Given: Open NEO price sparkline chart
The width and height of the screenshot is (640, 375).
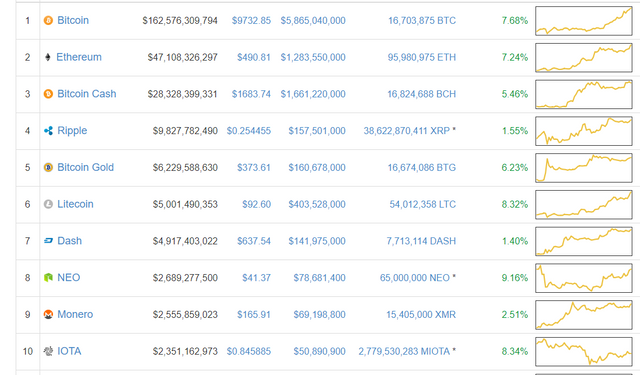Looking at the screenshot, I should click(x=584, y=278).
